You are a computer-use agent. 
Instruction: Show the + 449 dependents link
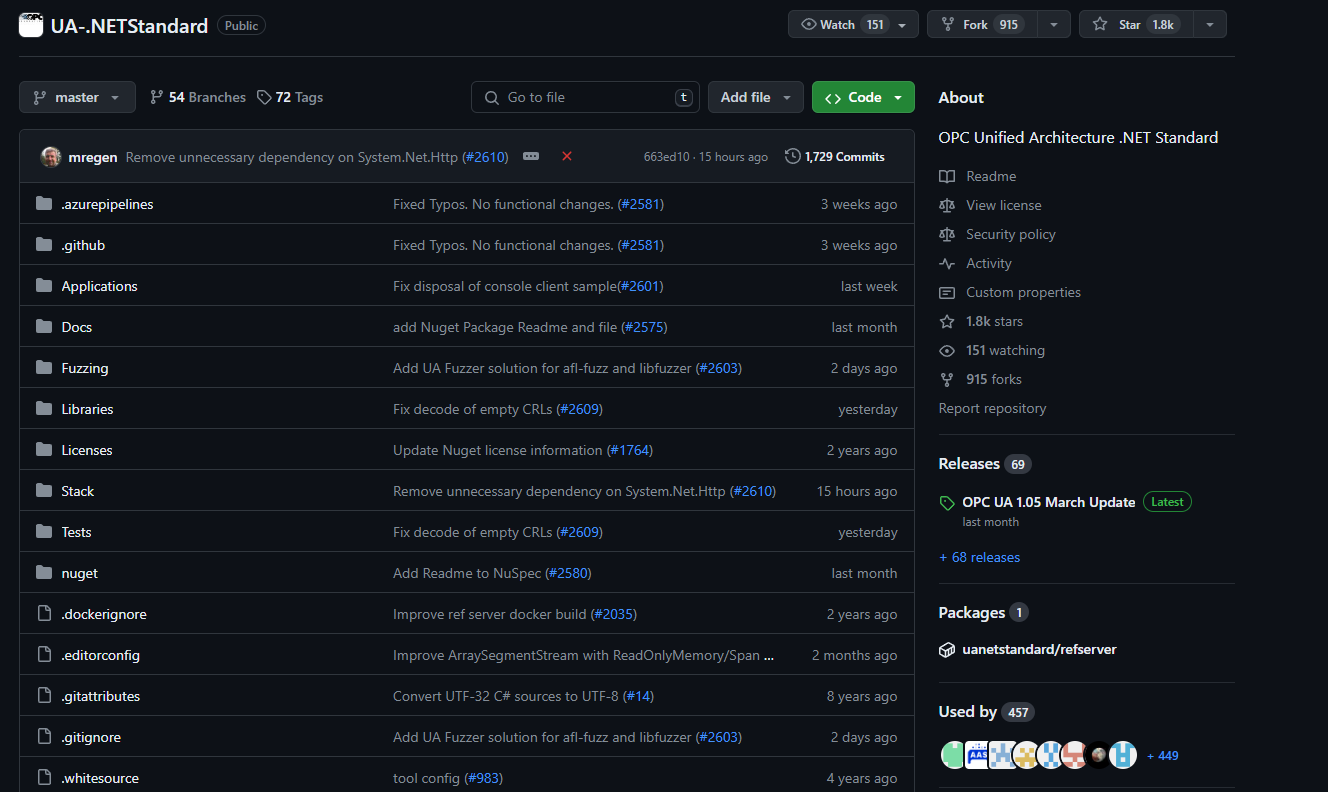(x=1162, y=756)
